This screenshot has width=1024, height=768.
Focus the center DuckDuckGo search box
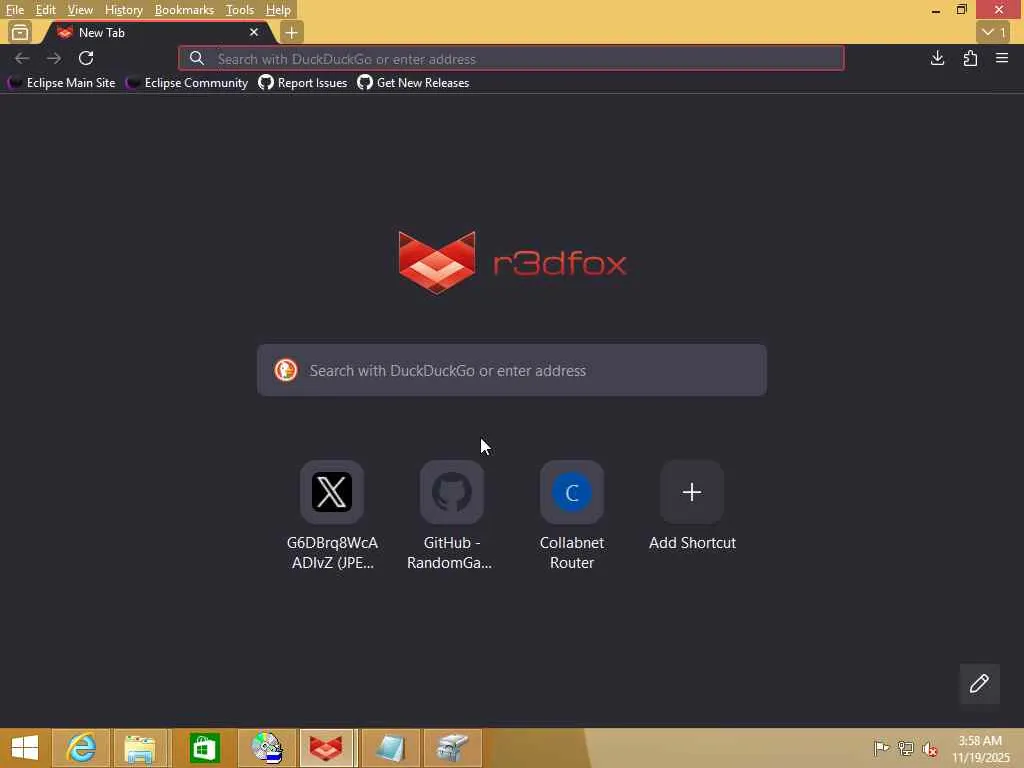(x=511, y=370)
